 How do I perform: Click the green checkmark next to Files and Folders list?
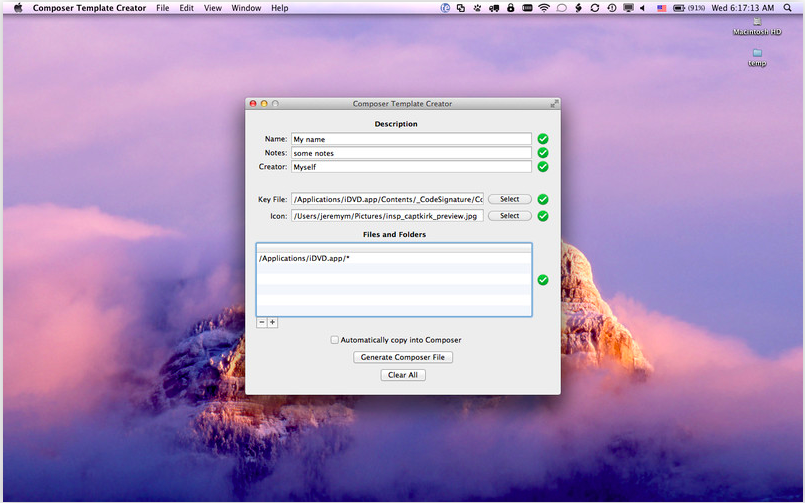(543, 280)
